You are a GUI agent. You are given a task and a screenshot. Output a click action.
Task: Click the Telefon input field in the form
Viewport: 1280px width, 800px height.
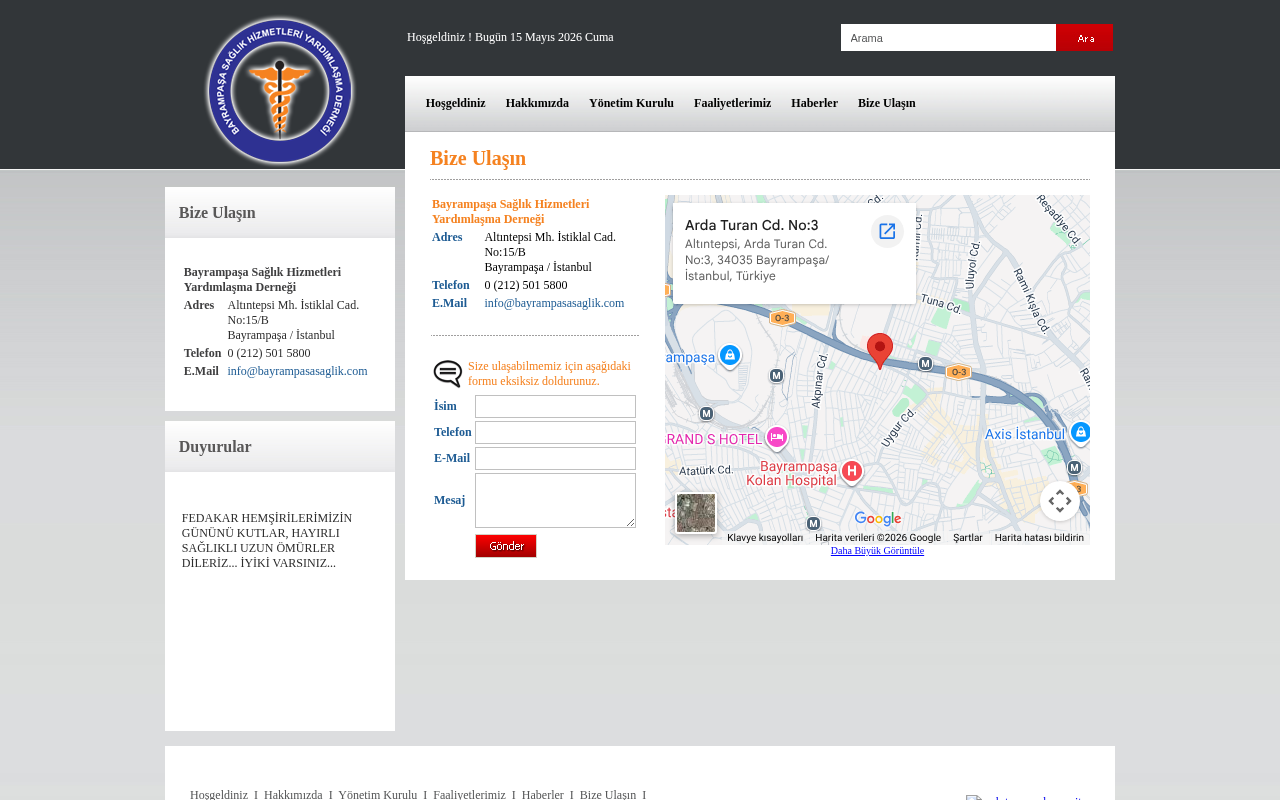pyautogui.click(x=555, y=432)
